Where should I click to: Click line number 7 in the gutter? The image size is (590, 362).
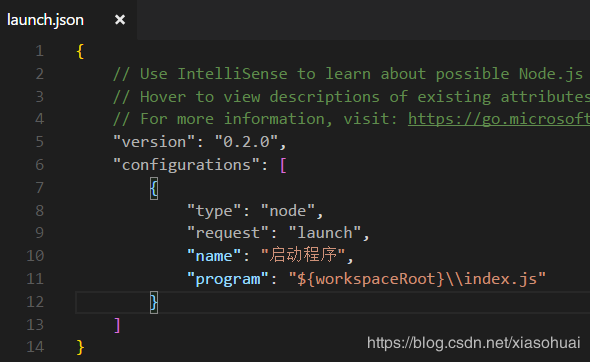(40, 188)
